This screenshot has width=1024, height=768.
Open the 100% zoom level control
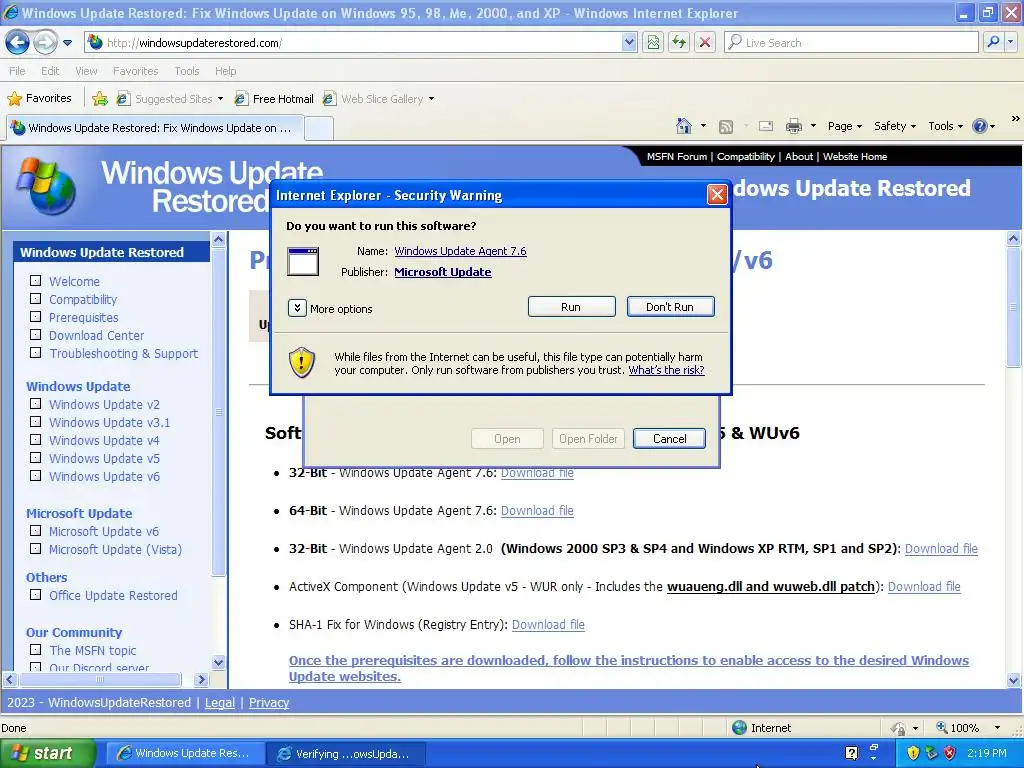[x=969, y=728]
